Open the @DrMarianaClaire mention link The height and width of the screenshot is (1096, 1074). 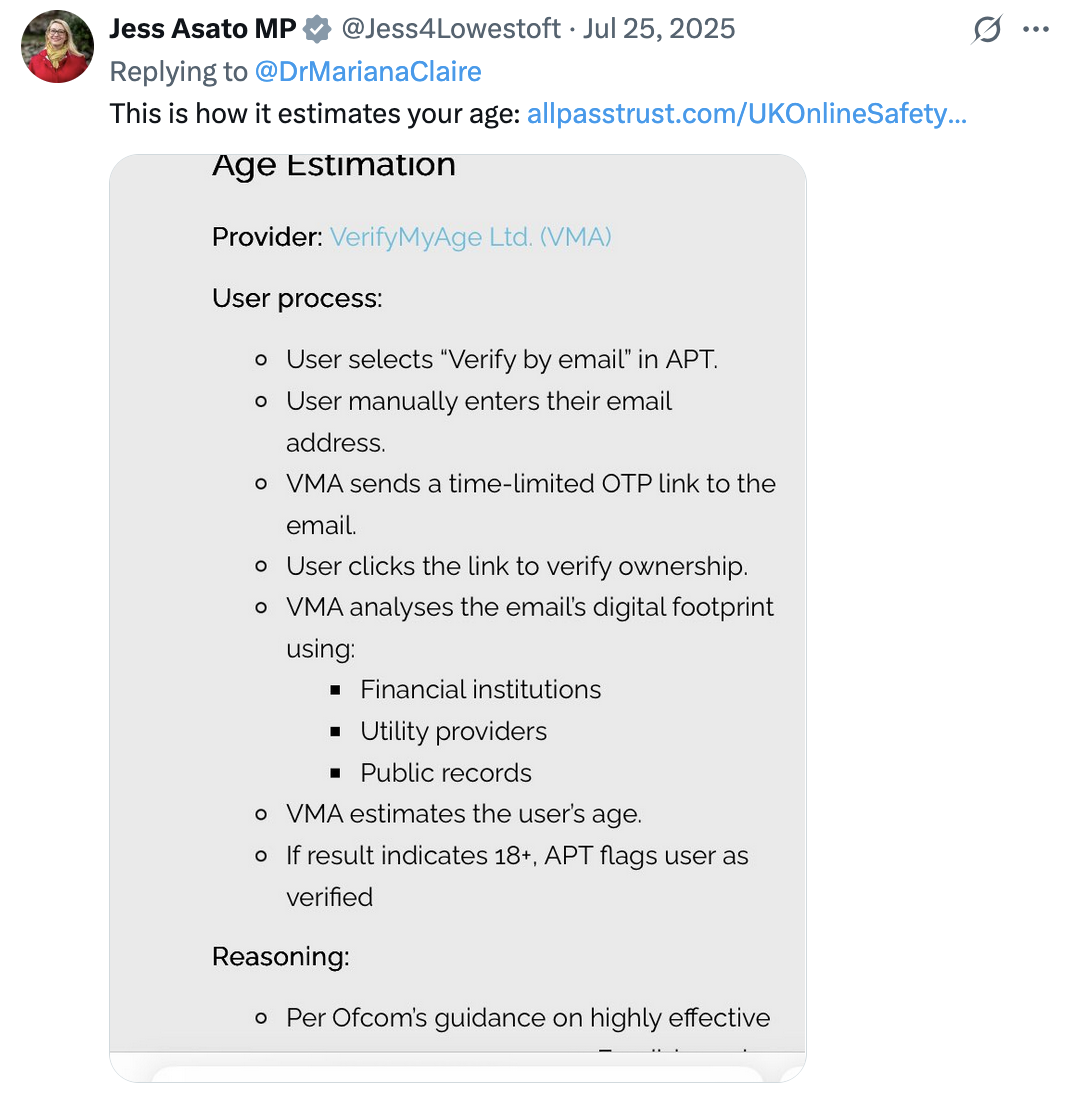[368, 72]
